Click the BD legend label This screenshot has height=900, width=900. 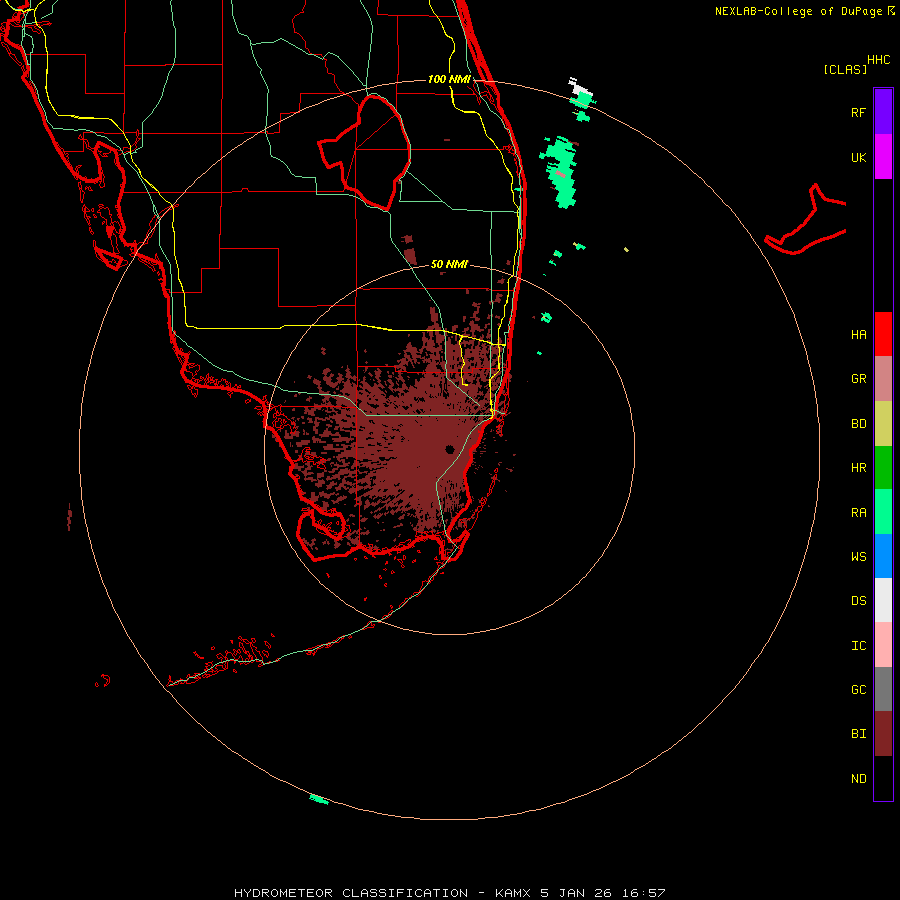tap(858, 424)
